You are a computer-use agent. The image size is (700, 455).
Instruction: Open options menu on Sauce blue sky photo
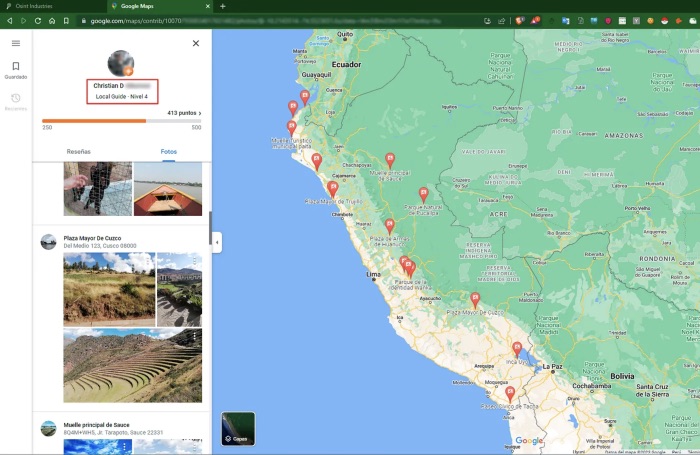(125, 446)
